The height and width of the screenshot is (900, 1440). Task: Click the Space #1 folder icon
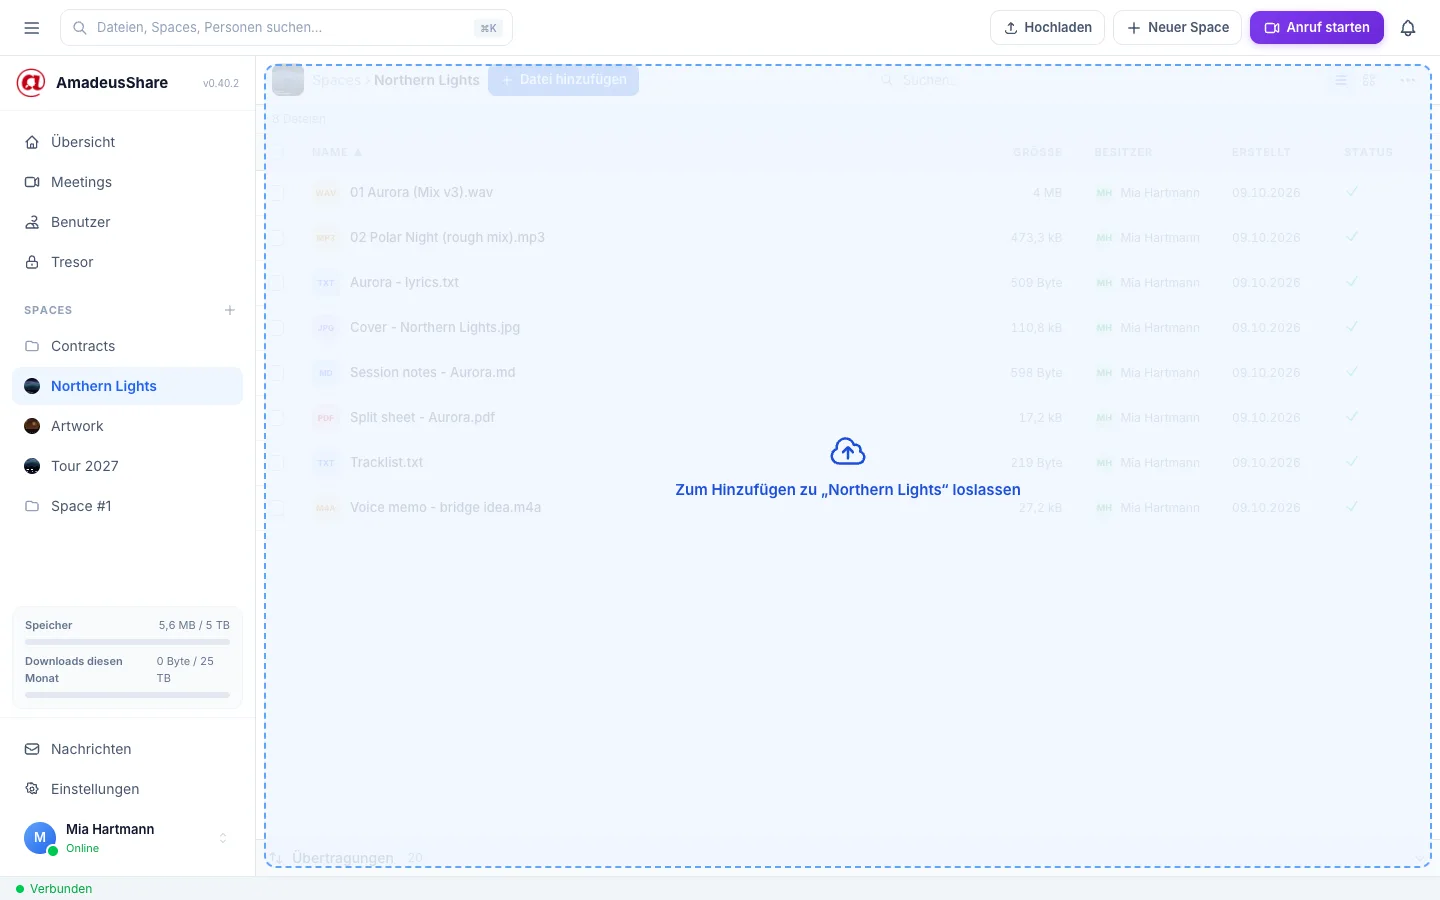(32, 506)
